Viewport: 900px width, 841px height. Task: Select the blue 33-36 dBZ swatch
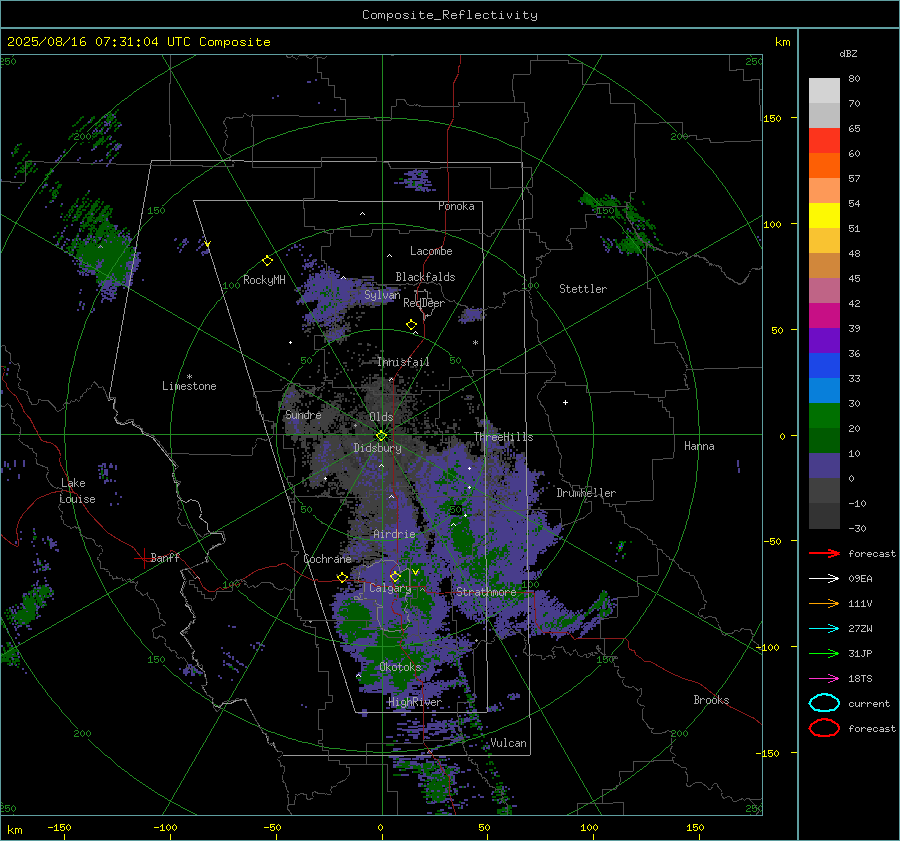coord(824,365)
